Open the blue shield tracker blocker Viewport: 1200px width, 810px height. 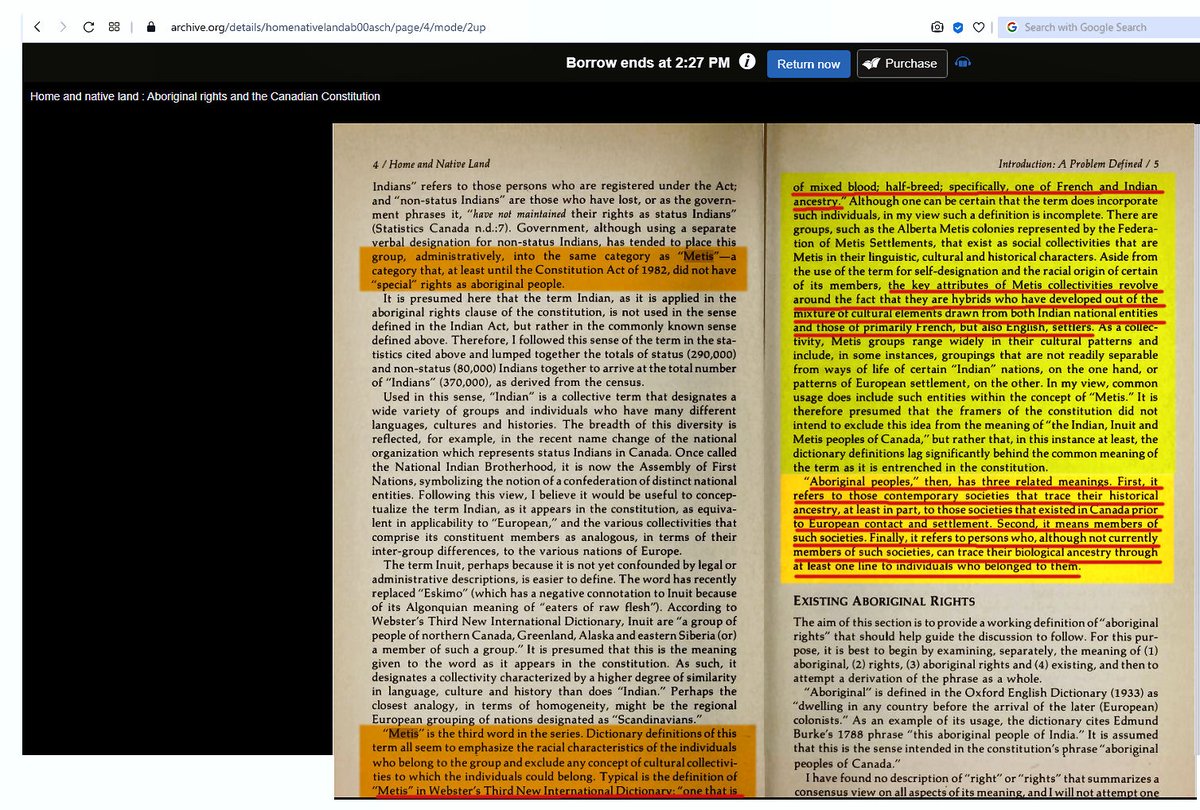(x=958, y=27)
